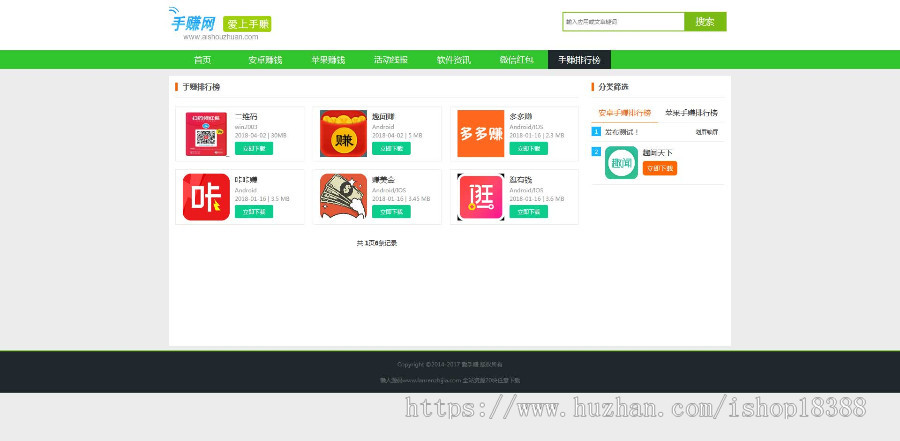
Task: Click 立即下载 for 咔咔赚
Action: coord(254,211)
